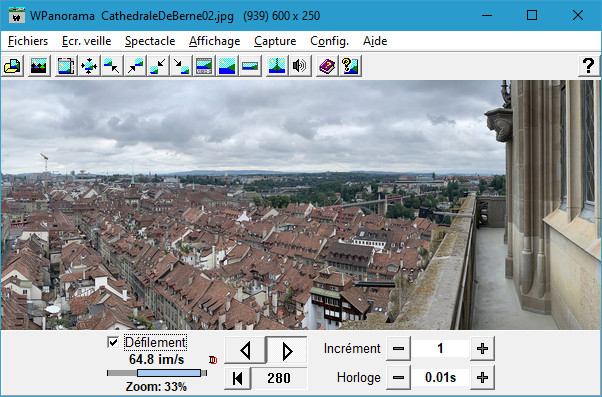Click the screensaver landscape toolbar icon
This screenshot has height=397, width=602.
39,66
